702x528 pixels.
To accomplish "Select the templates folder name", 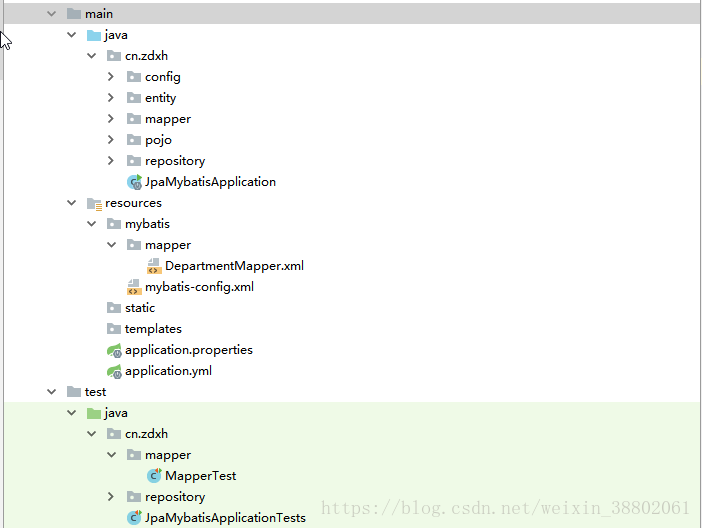I will 154,329.
